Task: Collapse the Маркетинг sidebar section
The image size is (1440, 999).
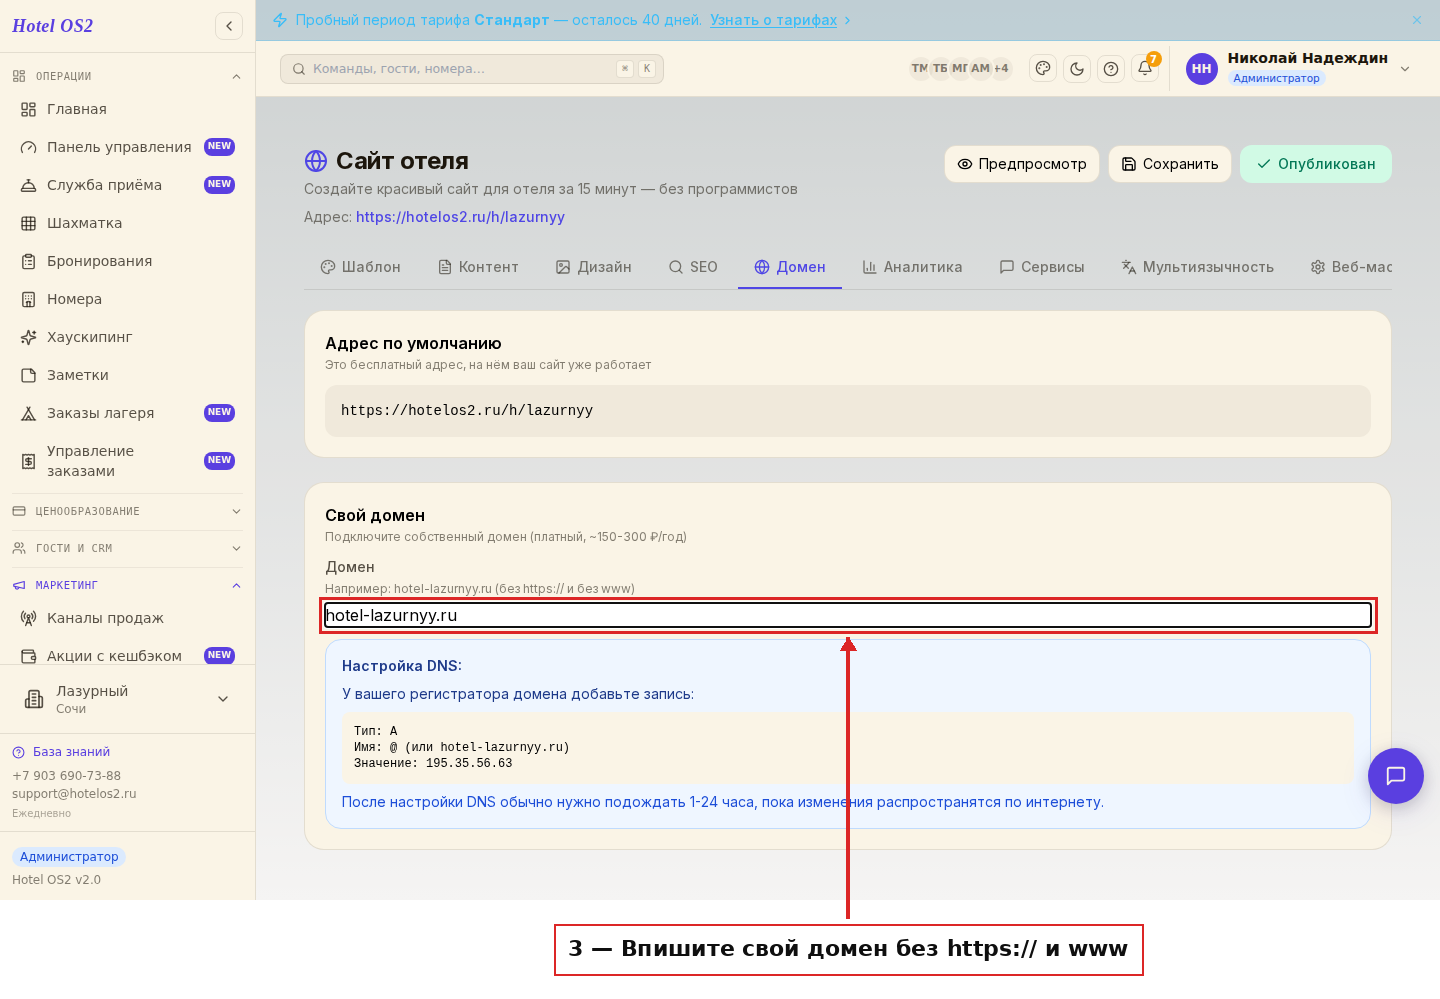Action: tap(127, 585)
